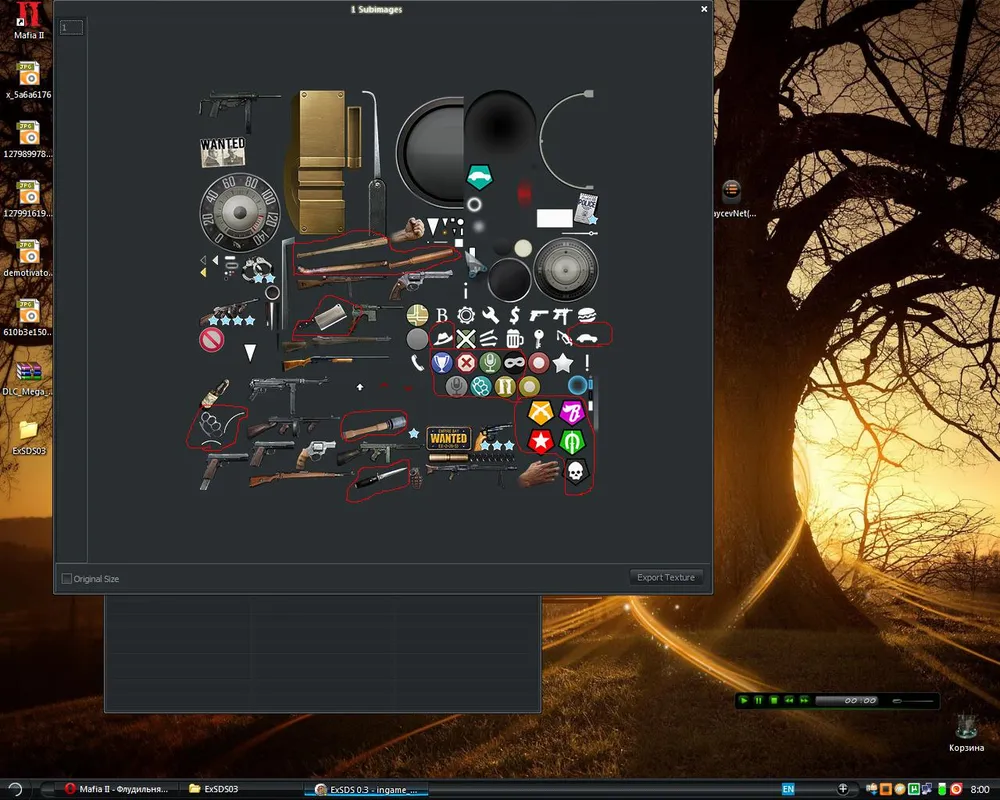
Task: Close the Subimages window
Action: (704, 9)
